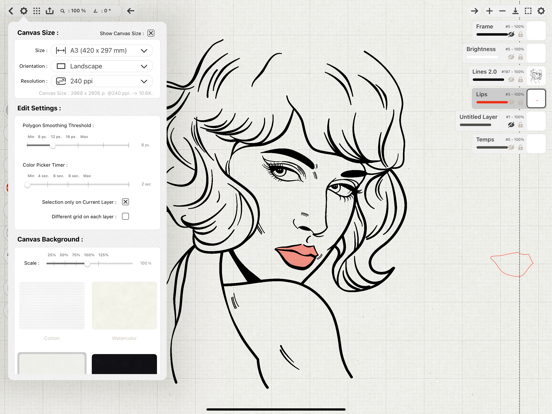Viewport: 552px width, 414px height.
Task: Collapse layers panel with right-arrow icon
Action: (x=475, y=11)
